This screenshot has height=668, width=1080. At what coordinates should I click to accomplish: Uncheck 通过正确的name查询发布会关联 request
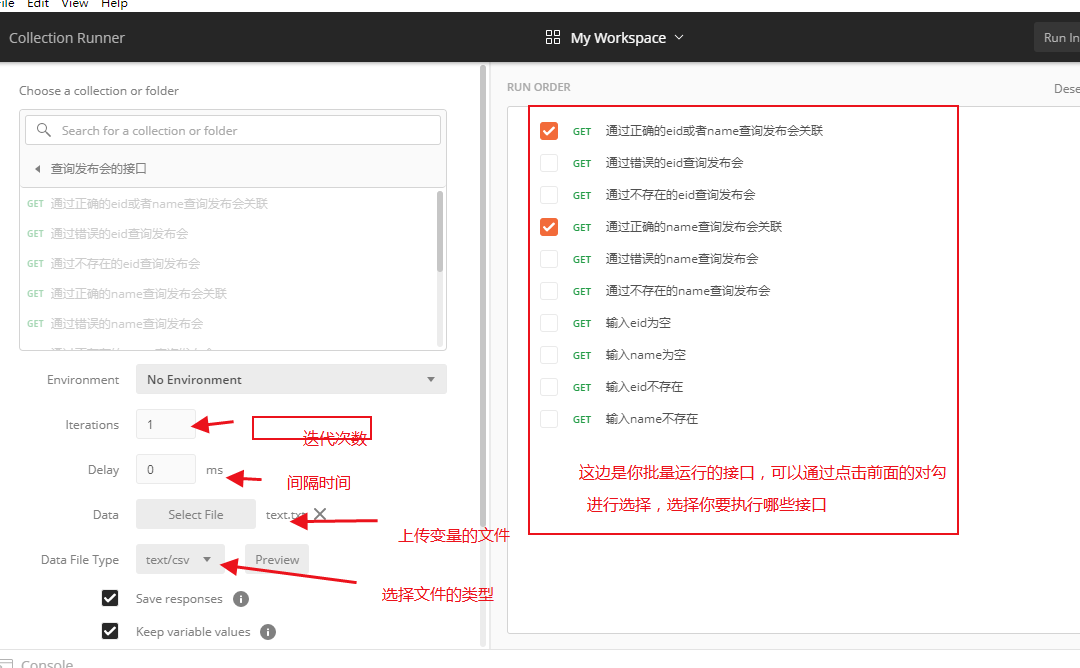[x=549, y=227]
